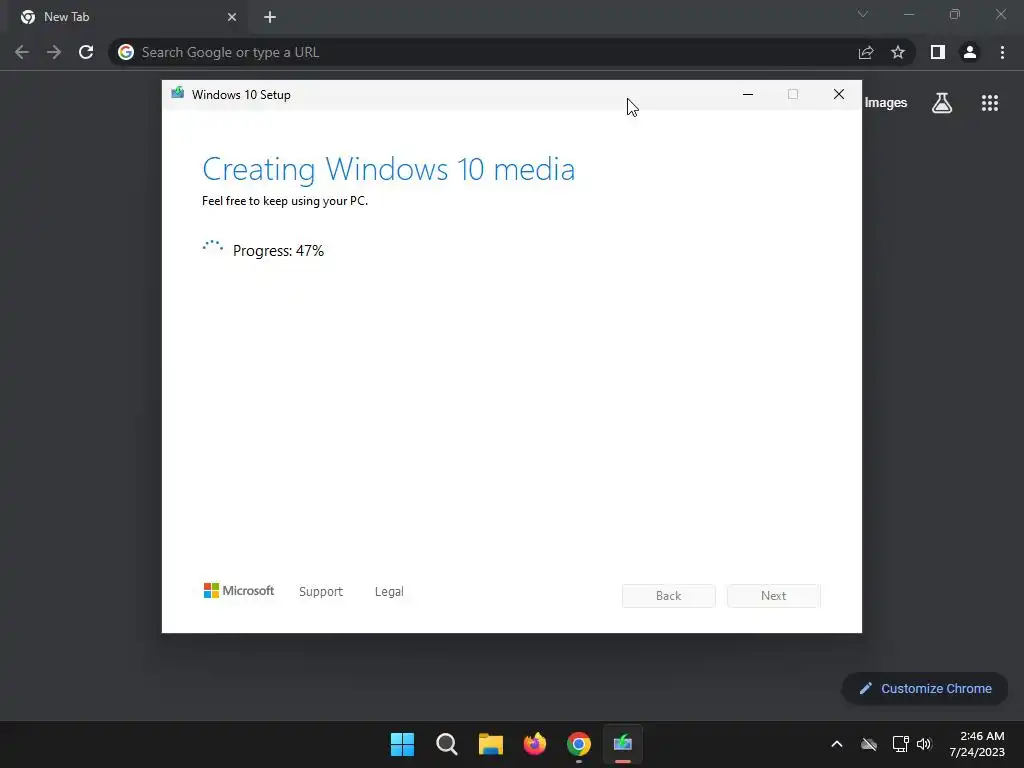Close the New Tab tab
This screenshot has width=1024, height=768.
(232, 17)
